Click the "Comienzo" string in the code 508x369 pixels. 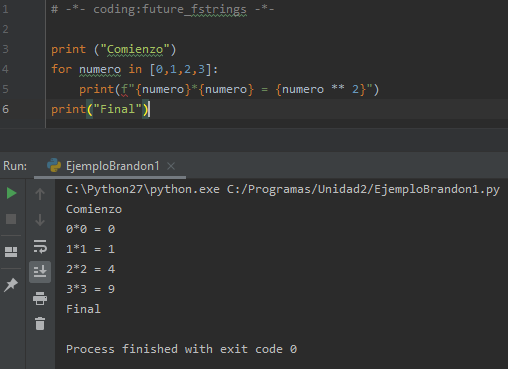135,49
